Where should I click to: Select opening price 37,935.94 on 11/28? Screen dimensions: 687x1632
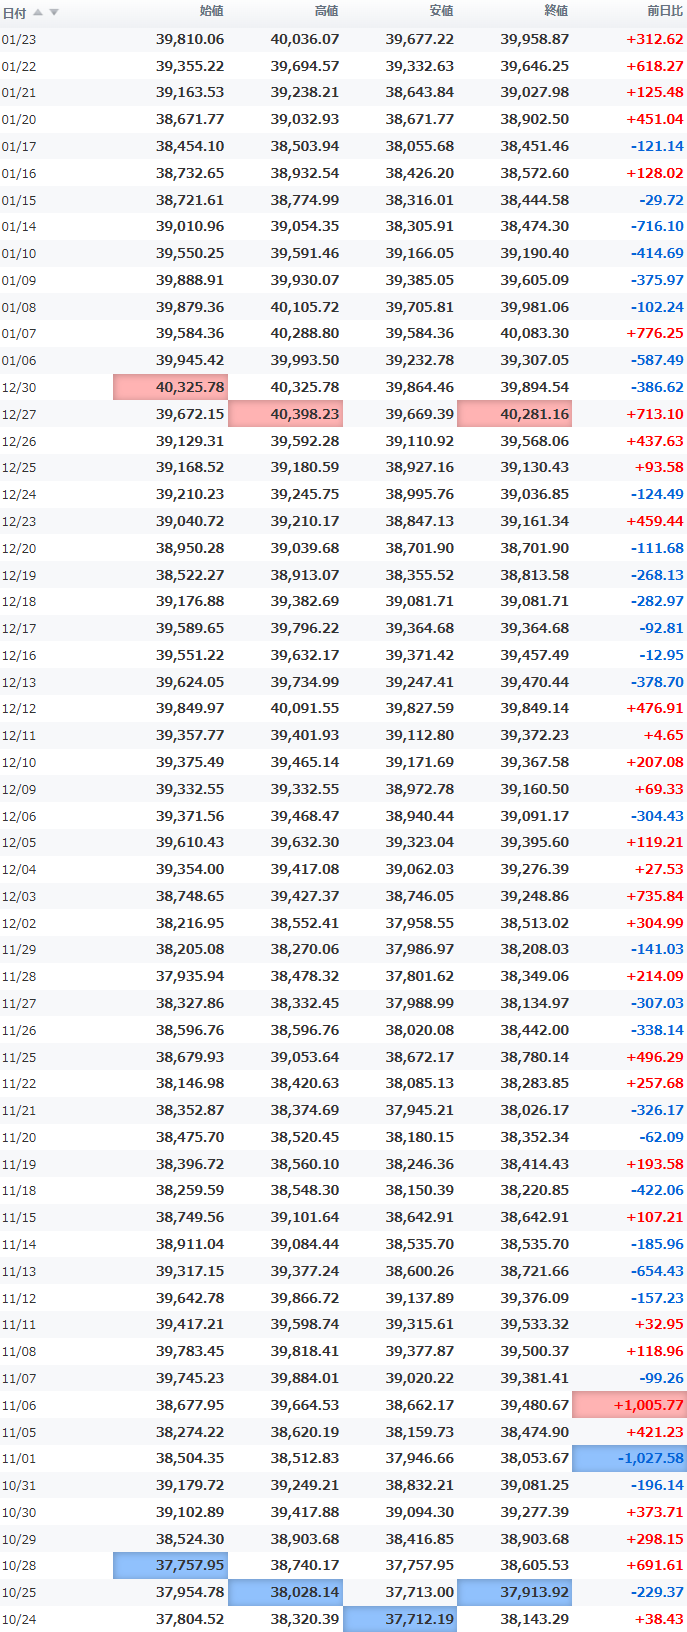click(190, 976)
